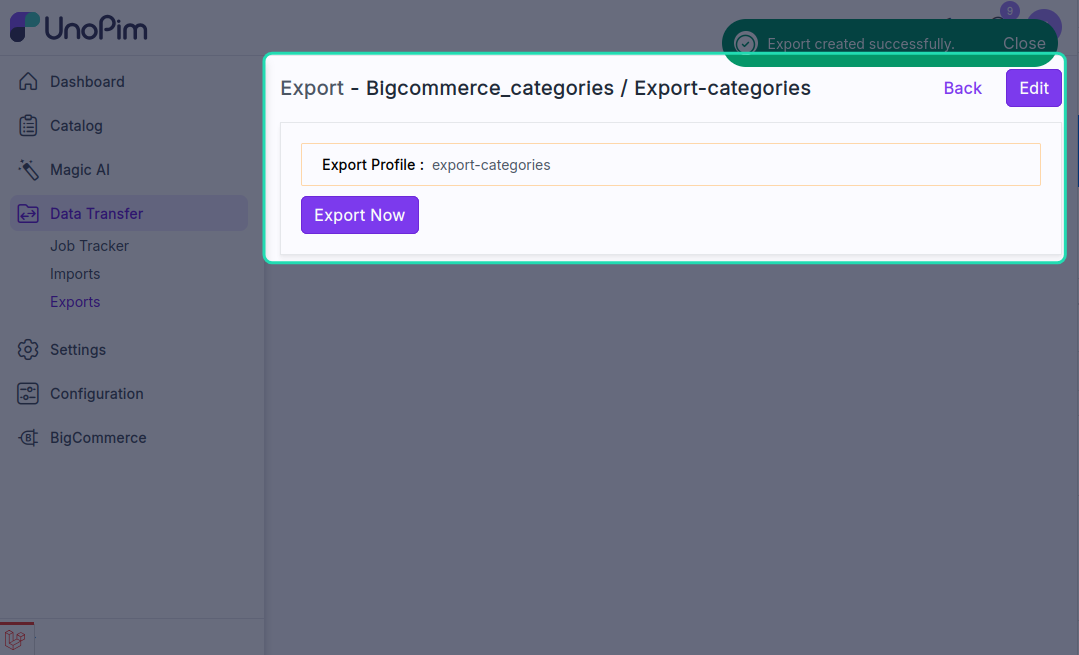The height and width of the screenshot is (655, 1079).
Task: Click the Export Profile label
Action: [373, 165]
